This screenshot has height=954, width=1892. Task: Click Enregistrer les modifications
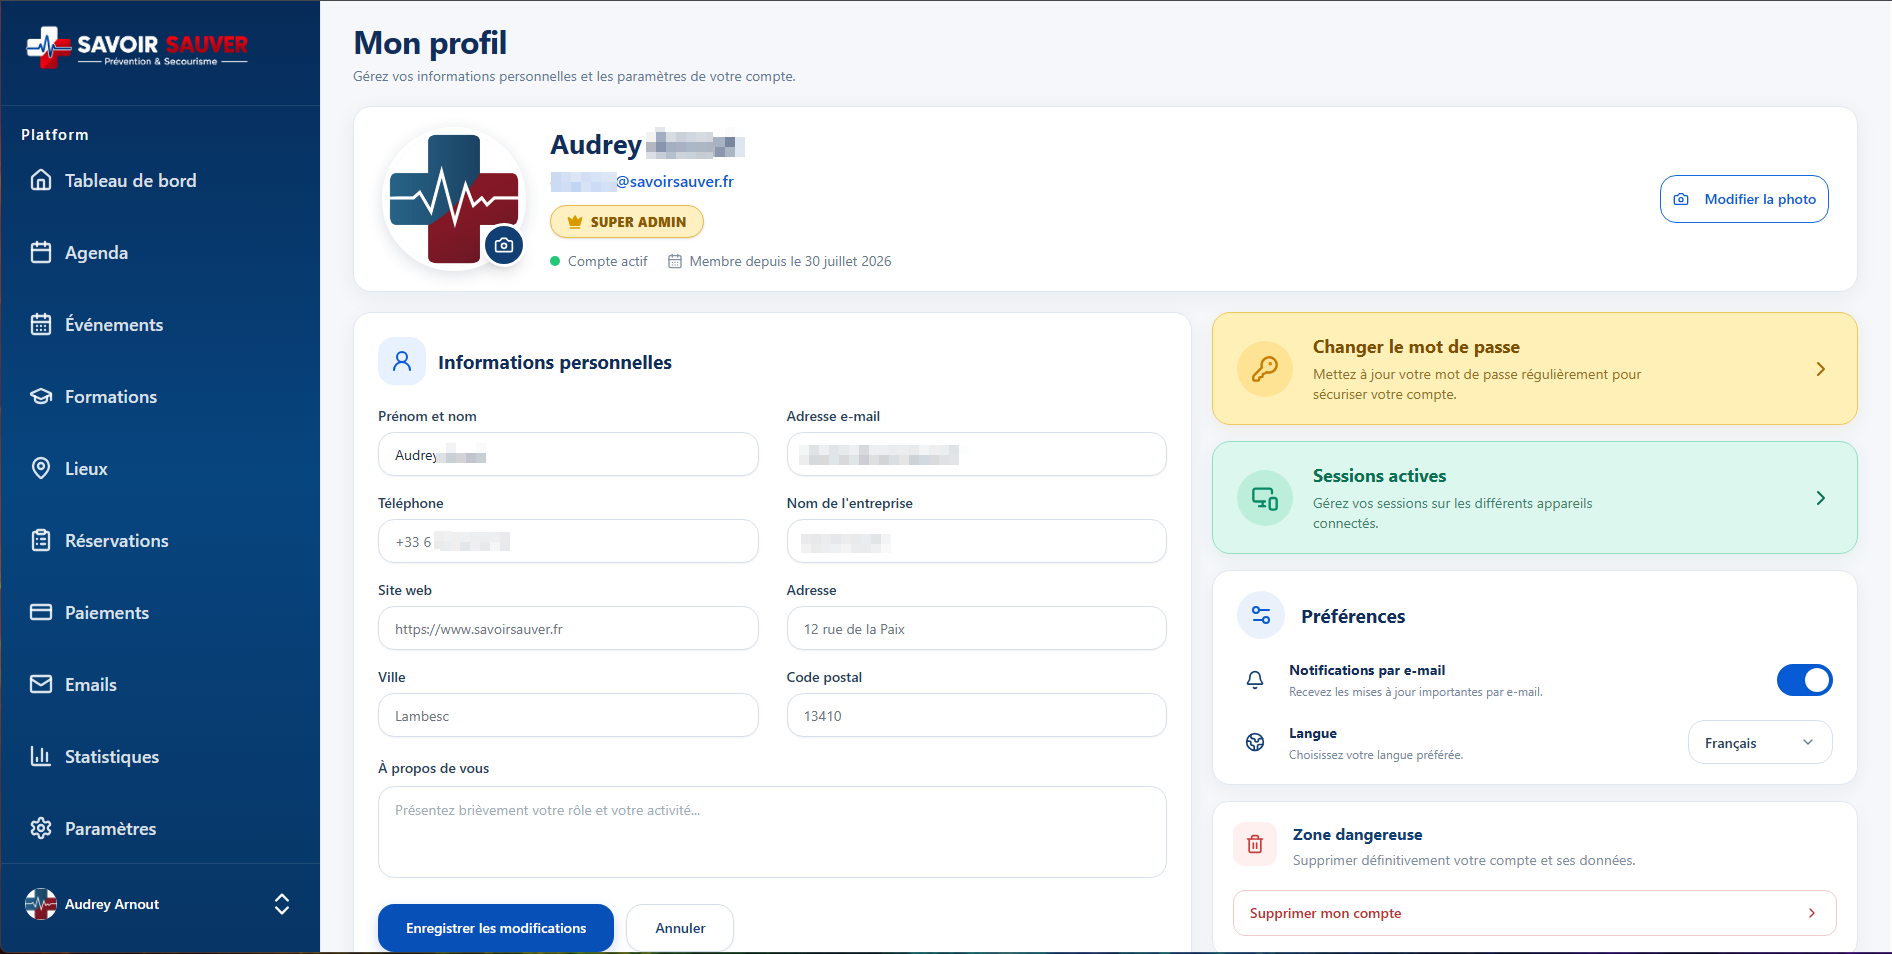tap(496, 928)
